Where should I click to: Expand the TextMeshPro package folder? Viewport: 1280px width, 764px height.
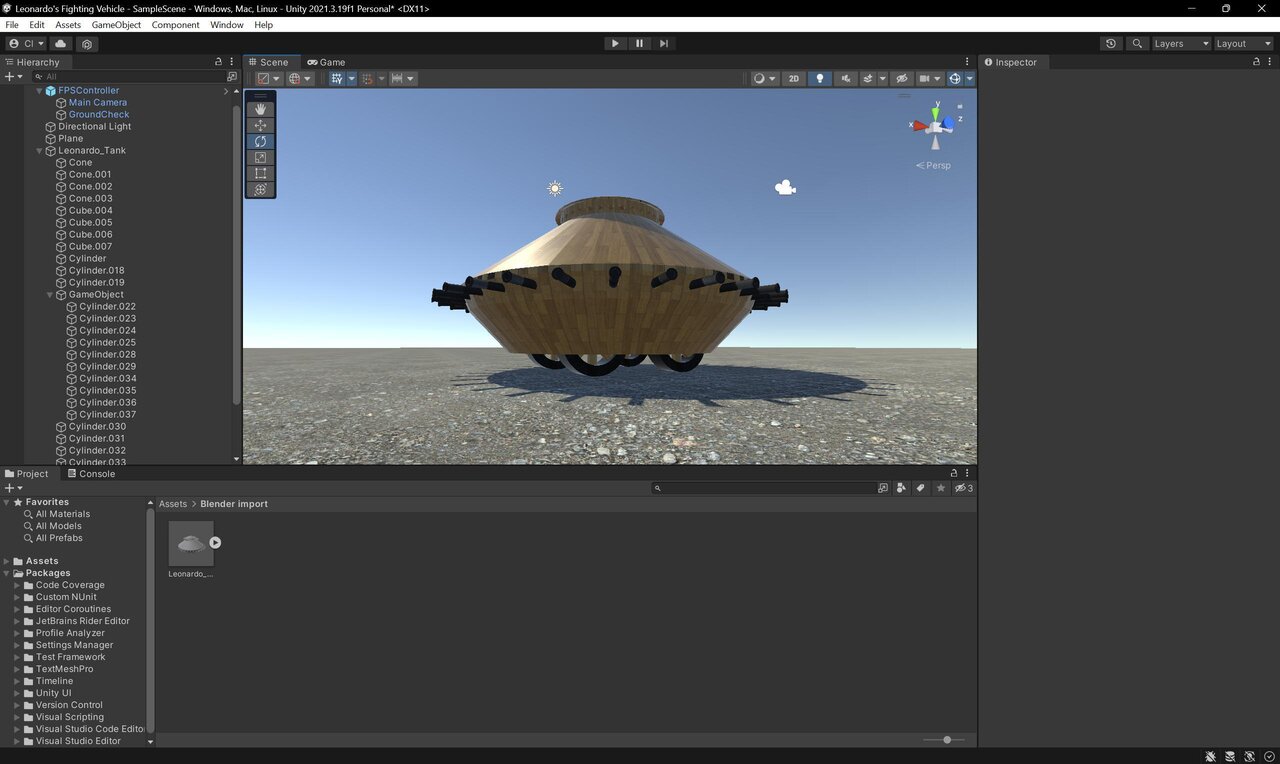17,669
